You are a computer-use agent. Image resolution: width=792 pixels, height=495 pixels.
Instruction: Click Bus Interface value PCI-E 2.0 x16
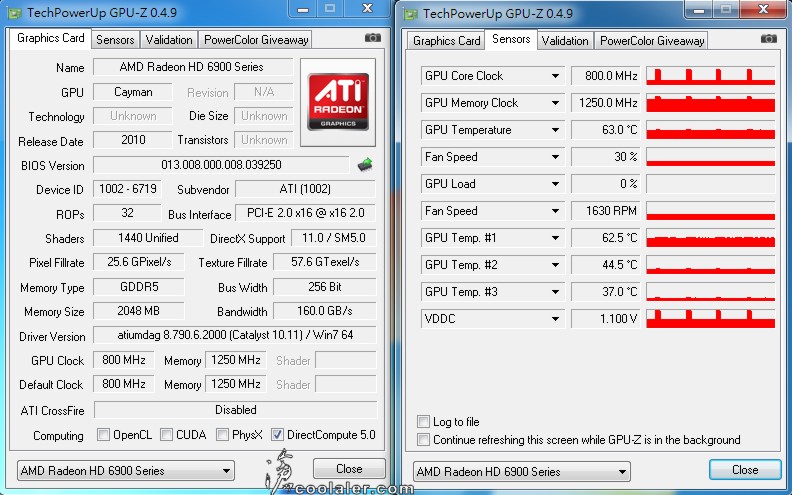(305, 213)
